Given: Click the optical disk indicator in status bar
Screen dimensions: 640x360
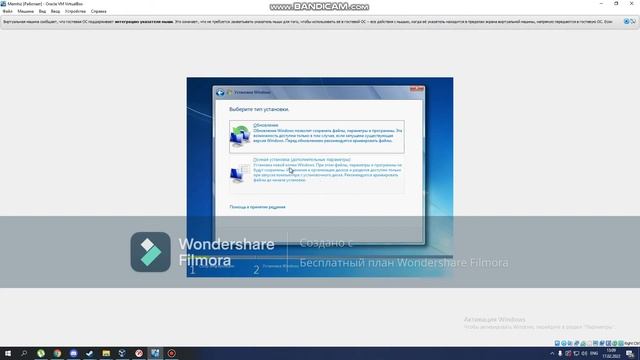Looking at the screenshot, I should (564, 343).
